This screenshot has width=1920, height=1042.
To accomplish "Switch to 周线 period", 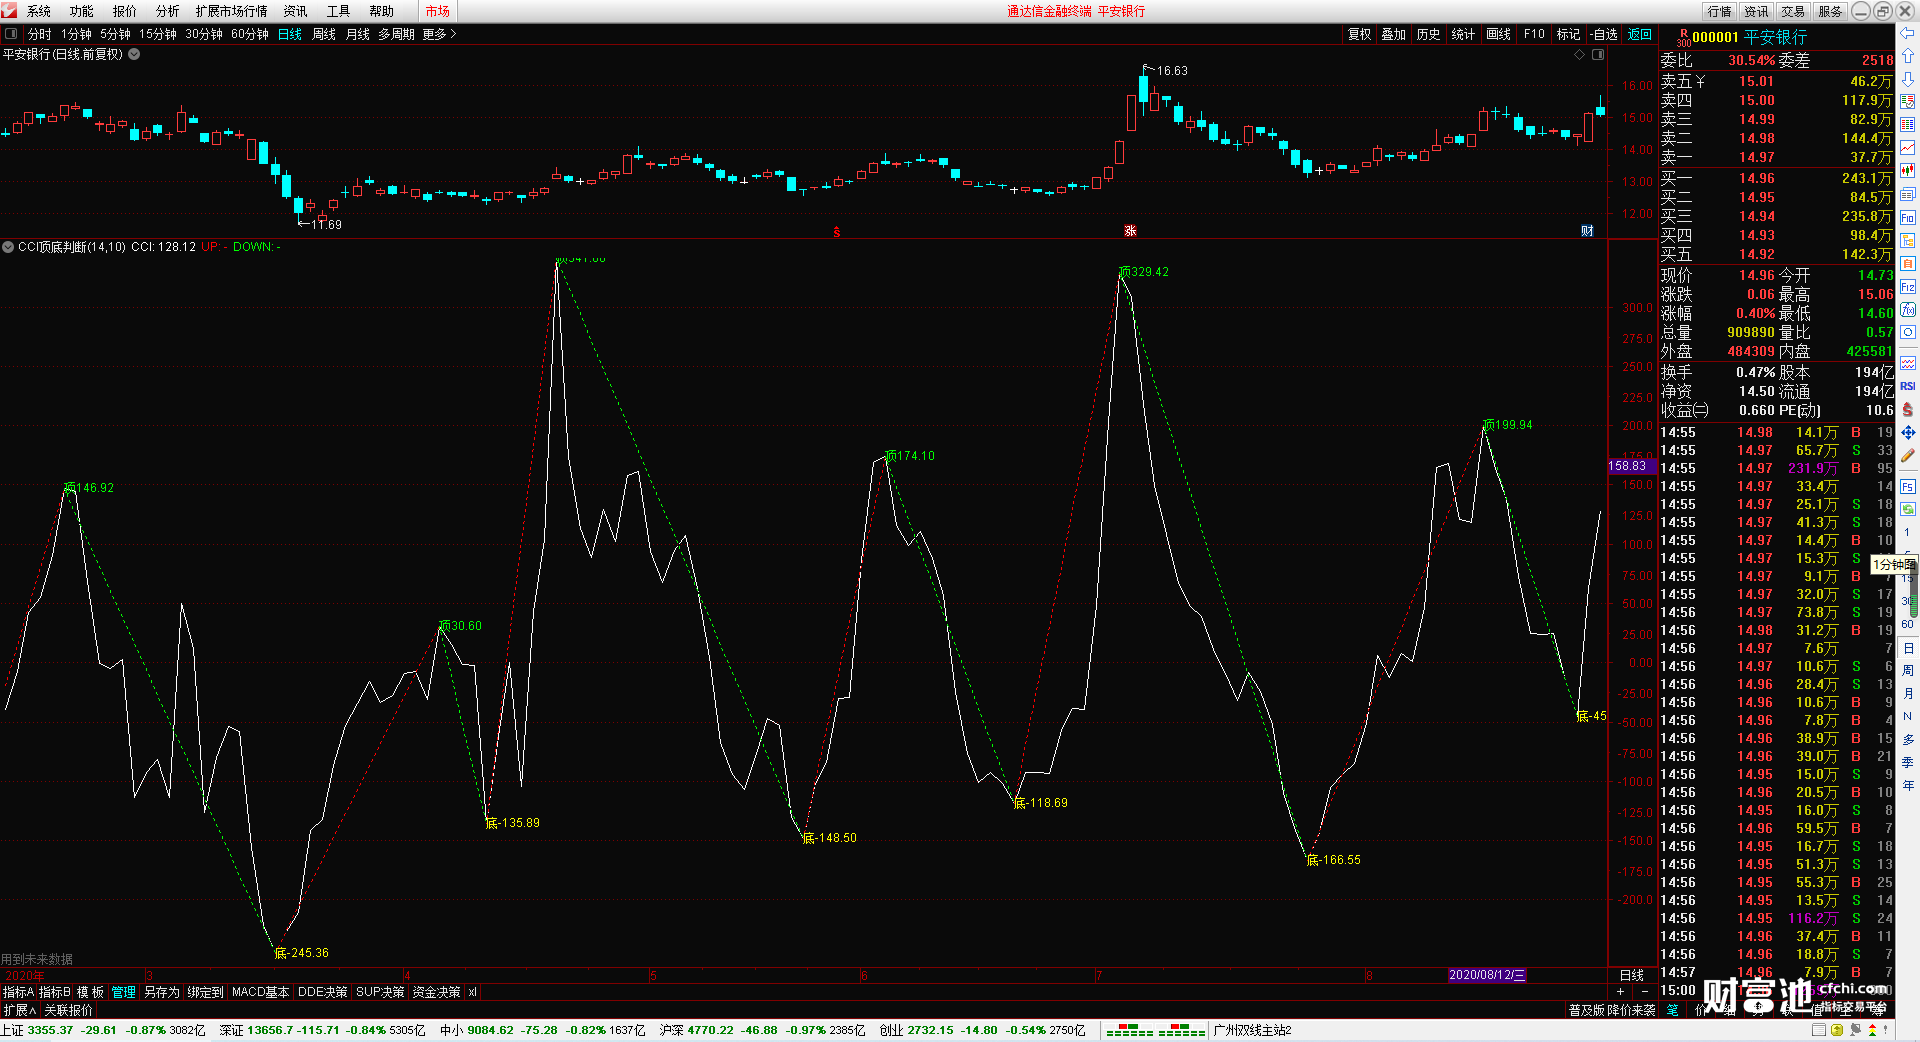I will click(324, 34).
